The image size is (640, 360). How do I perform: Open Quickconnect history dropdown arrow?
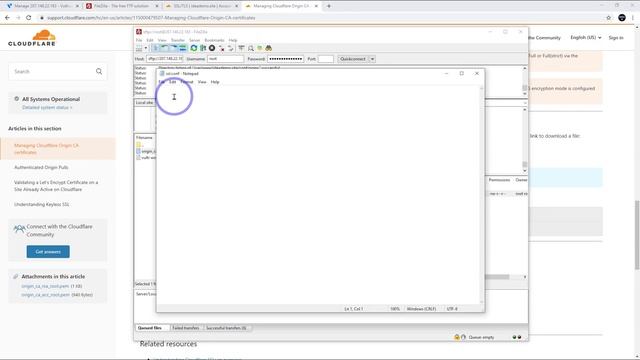372,59
